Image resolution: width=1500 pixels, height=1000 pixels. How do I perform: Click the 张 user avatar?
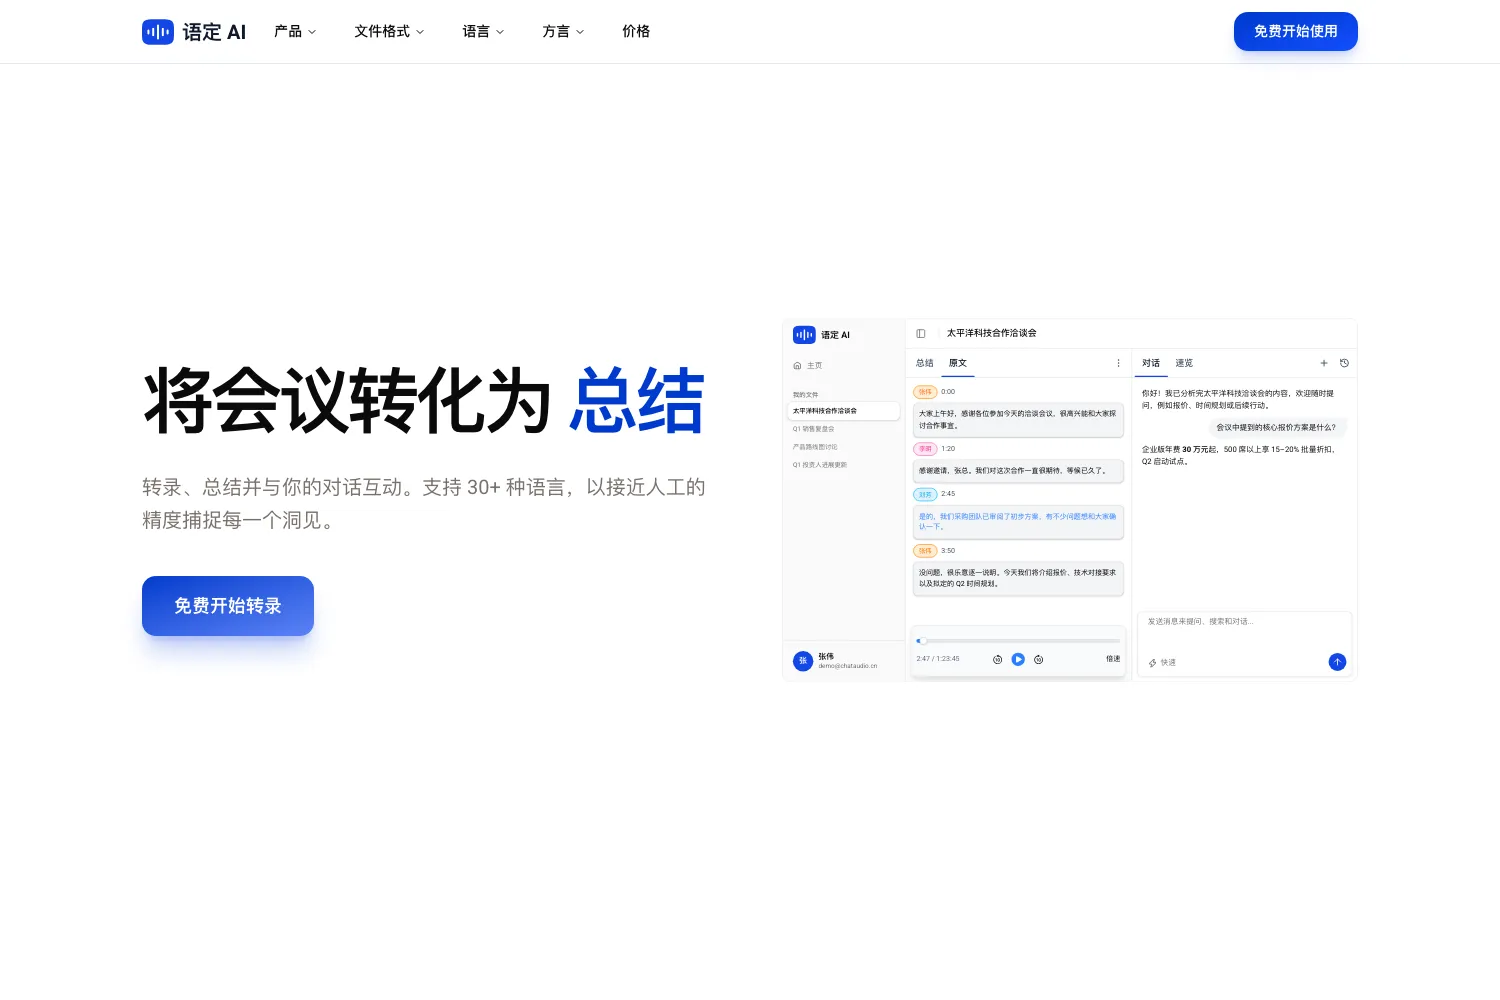tap(802, 661)
